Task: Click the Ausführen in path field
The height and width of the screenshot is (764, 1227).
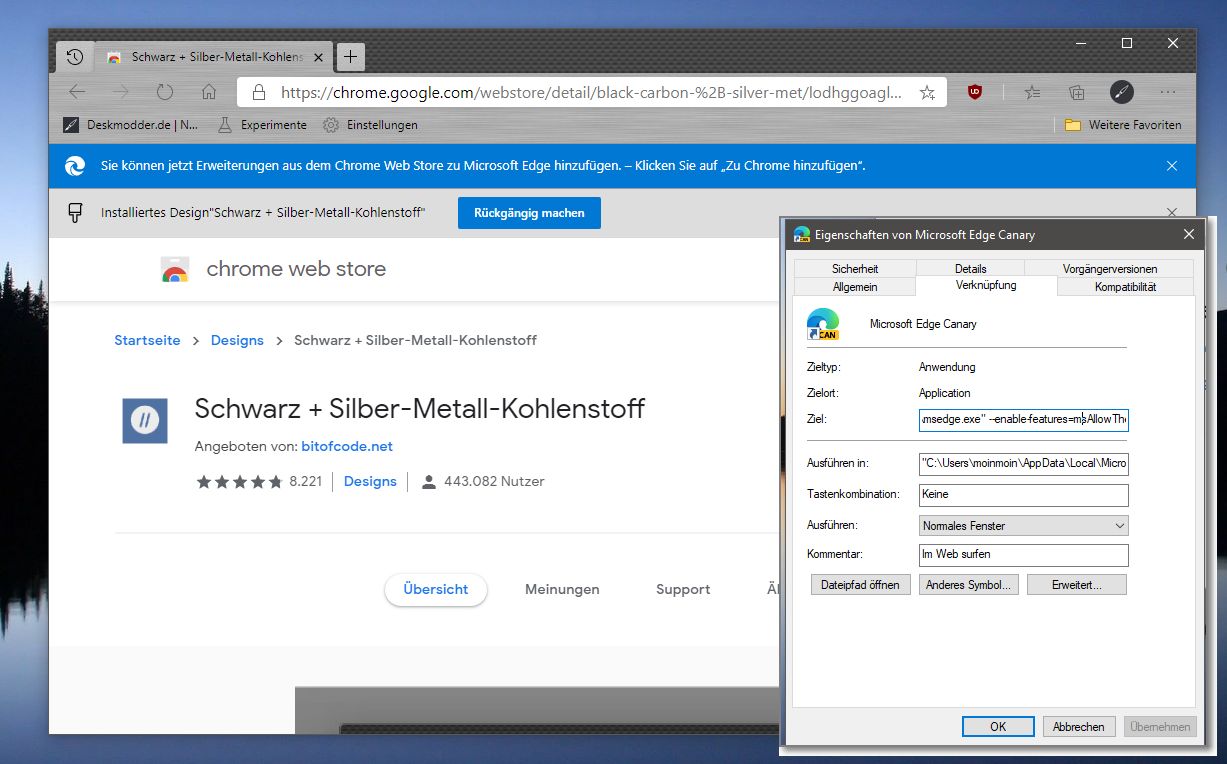Action: (x=1024, y=463)
